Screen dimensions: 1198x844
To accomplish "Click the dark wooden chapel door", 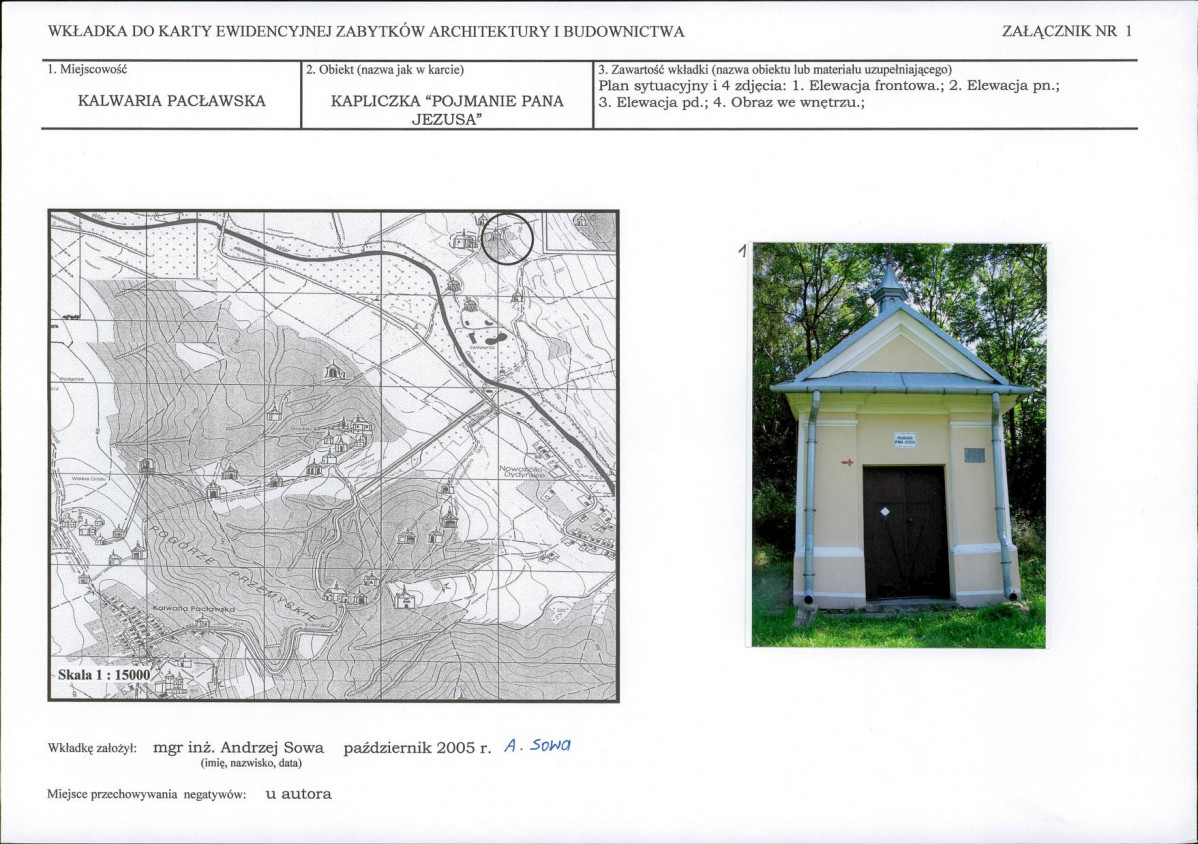I will pyautogui.click(x=906, y=532).
